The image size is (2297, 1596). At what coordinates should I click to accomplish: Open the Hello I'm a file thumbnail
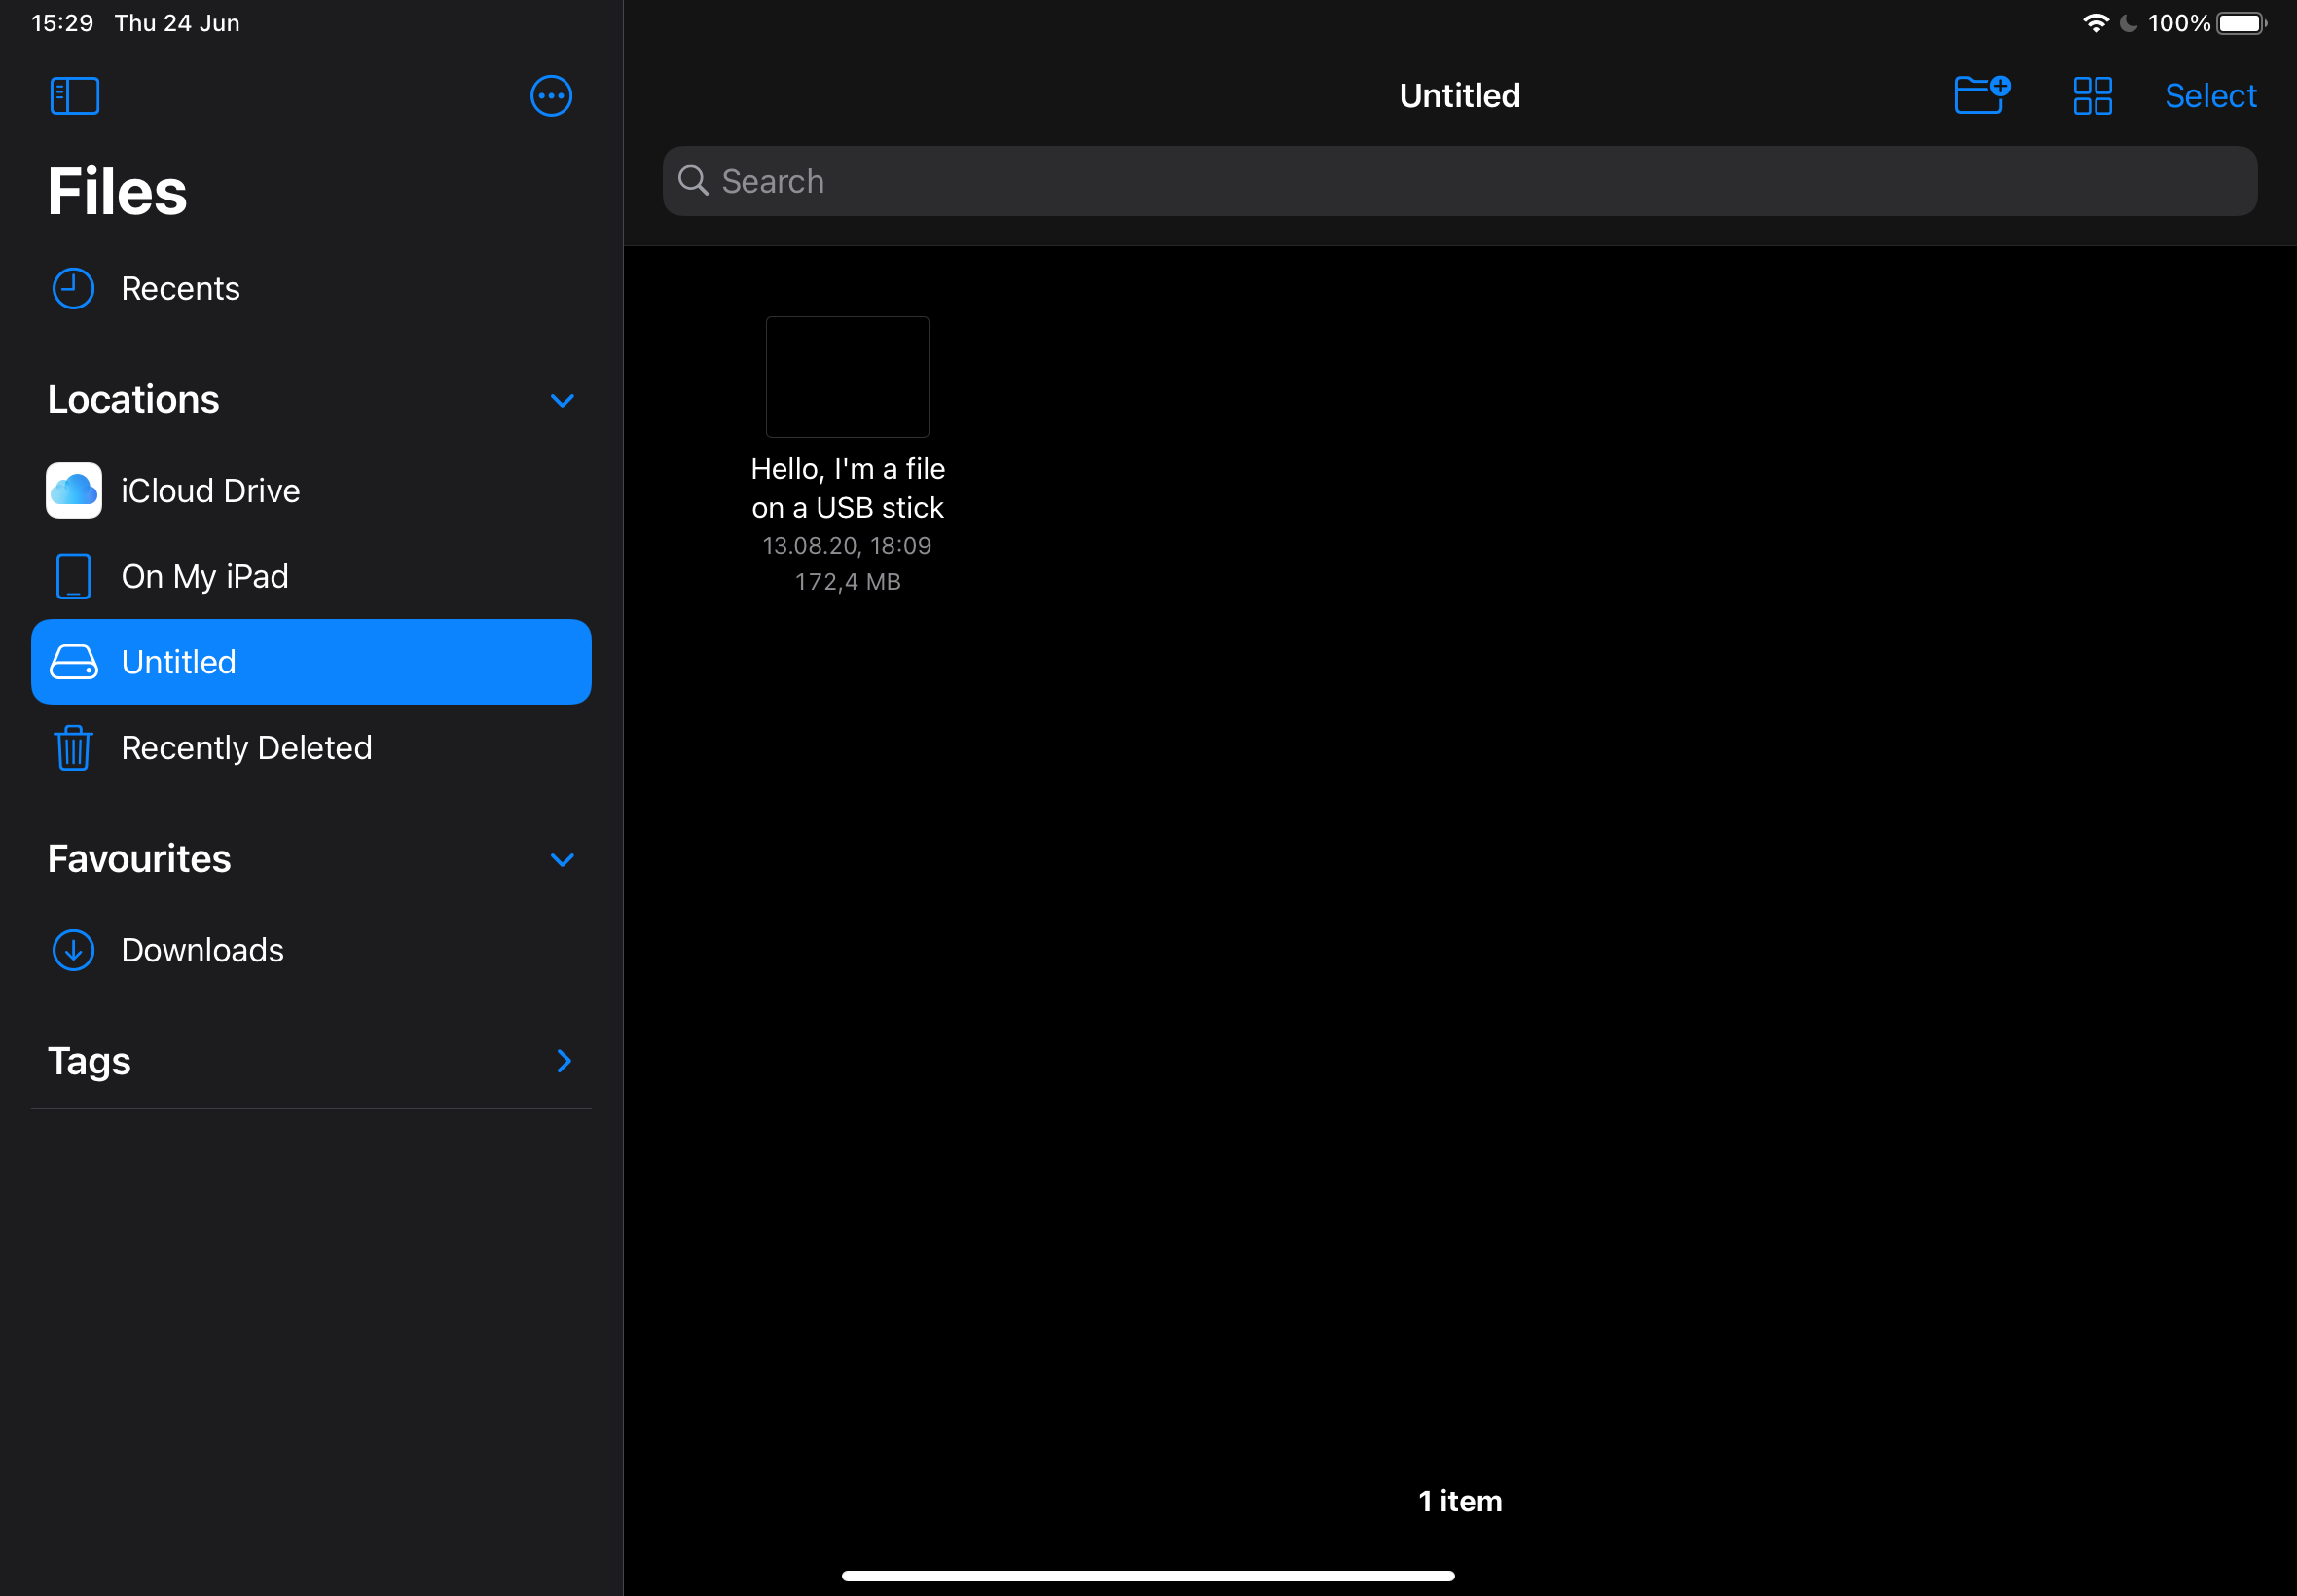[847, 374]
